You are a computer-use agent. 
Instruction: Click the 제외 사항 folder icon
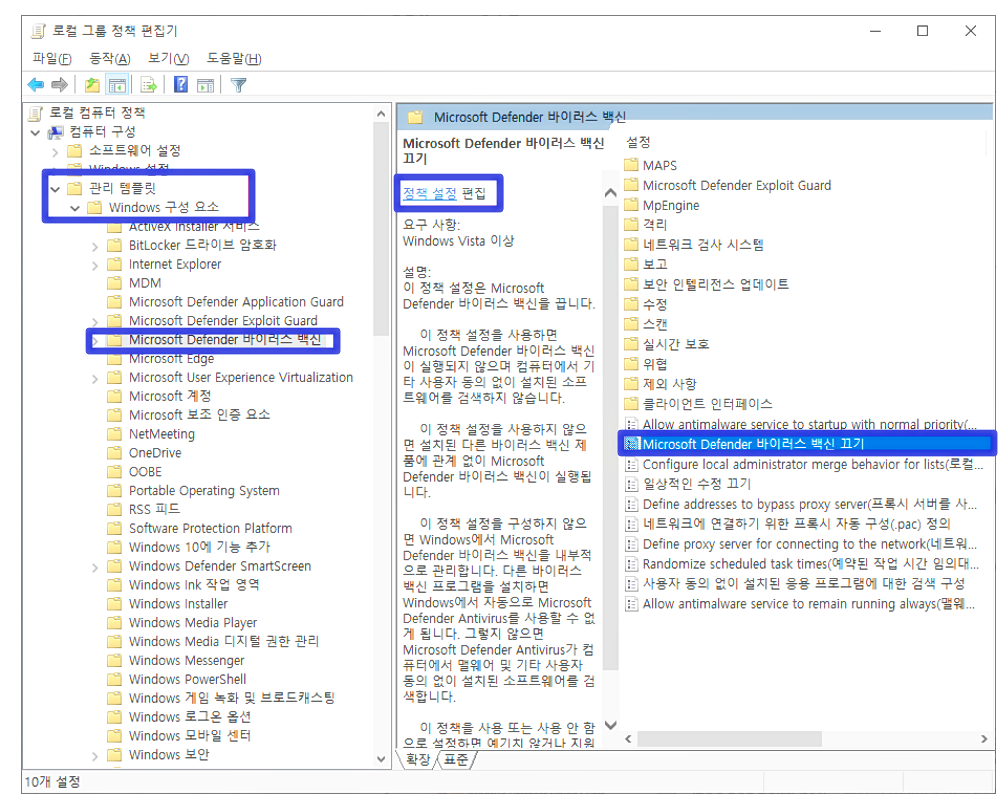coord(631,384)
